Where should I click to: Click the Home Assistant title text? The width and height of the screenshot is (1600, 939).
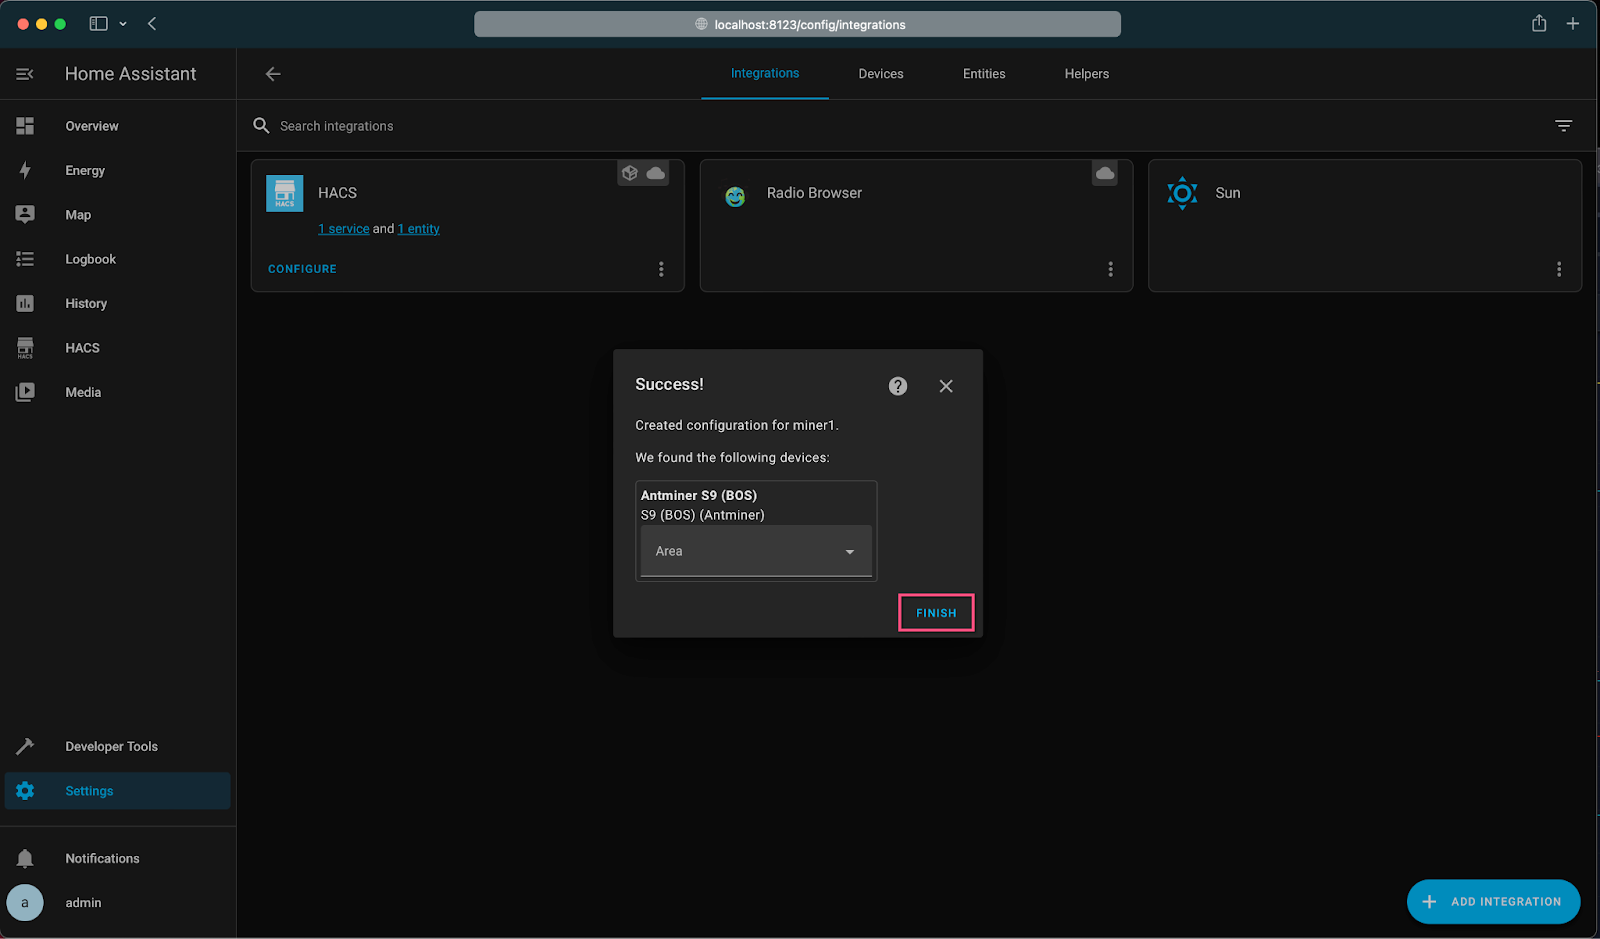(x=131, y=74)
